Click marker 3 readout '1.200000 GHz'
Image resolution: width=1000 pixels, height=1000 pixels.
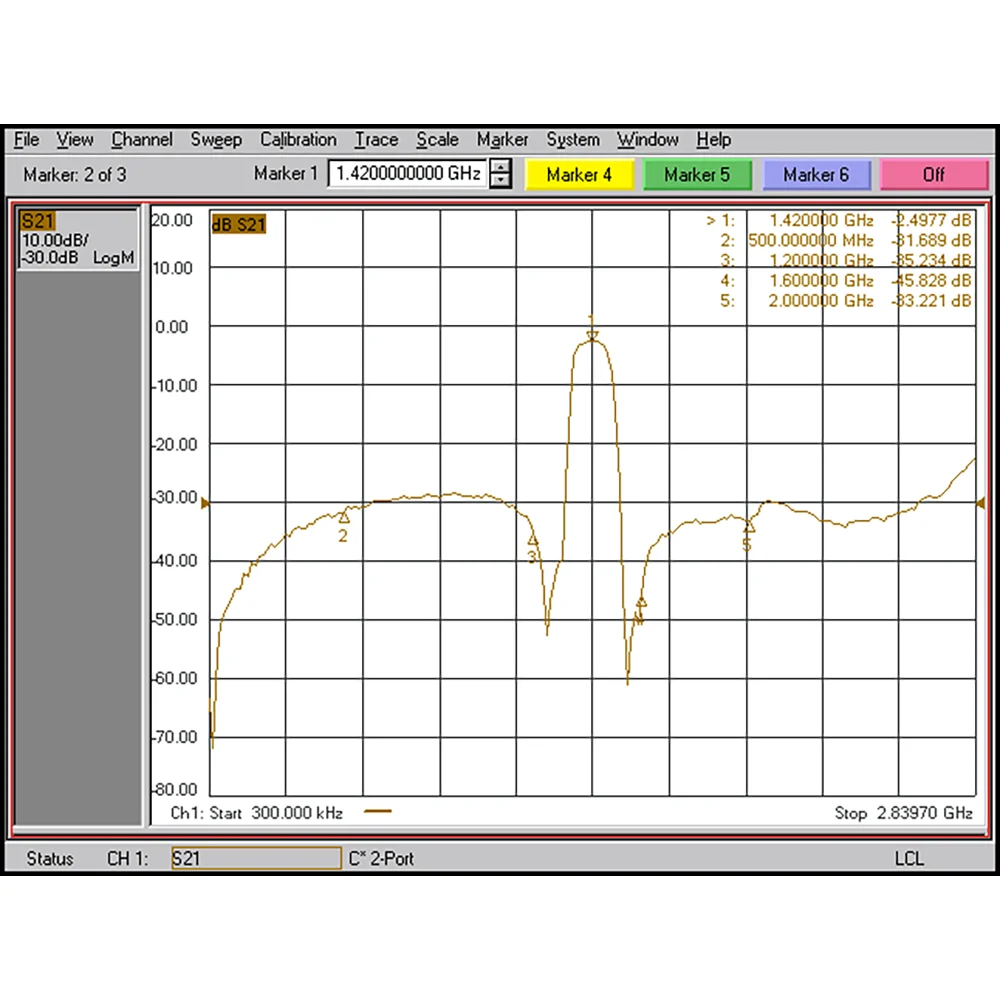(821, 260)
